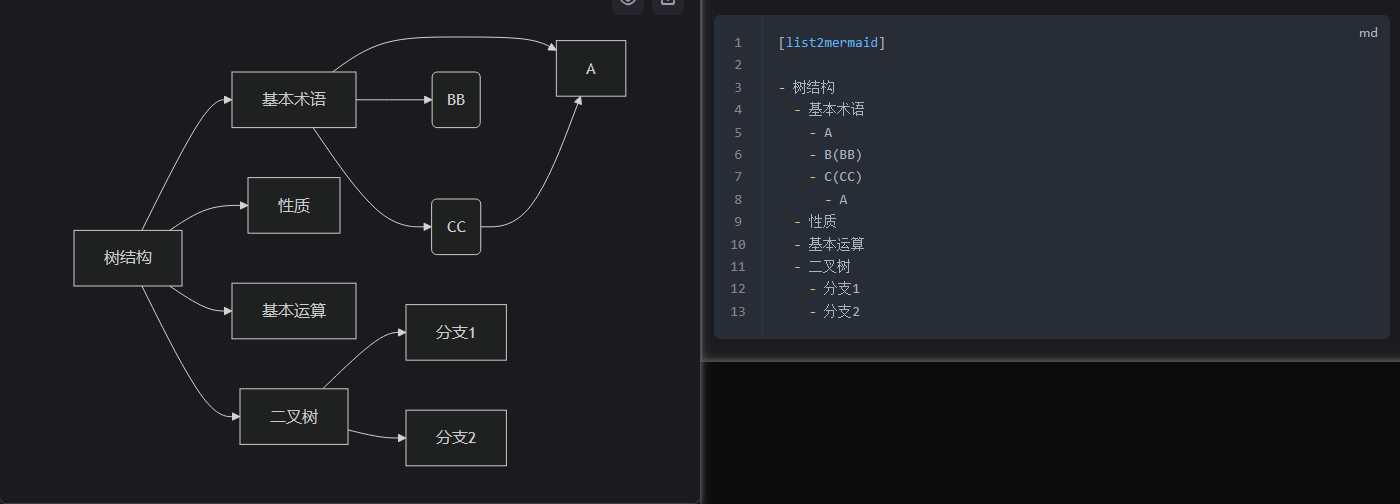Click line number 13 in the gutter
Screen dimensions: 1400x504
737,312
